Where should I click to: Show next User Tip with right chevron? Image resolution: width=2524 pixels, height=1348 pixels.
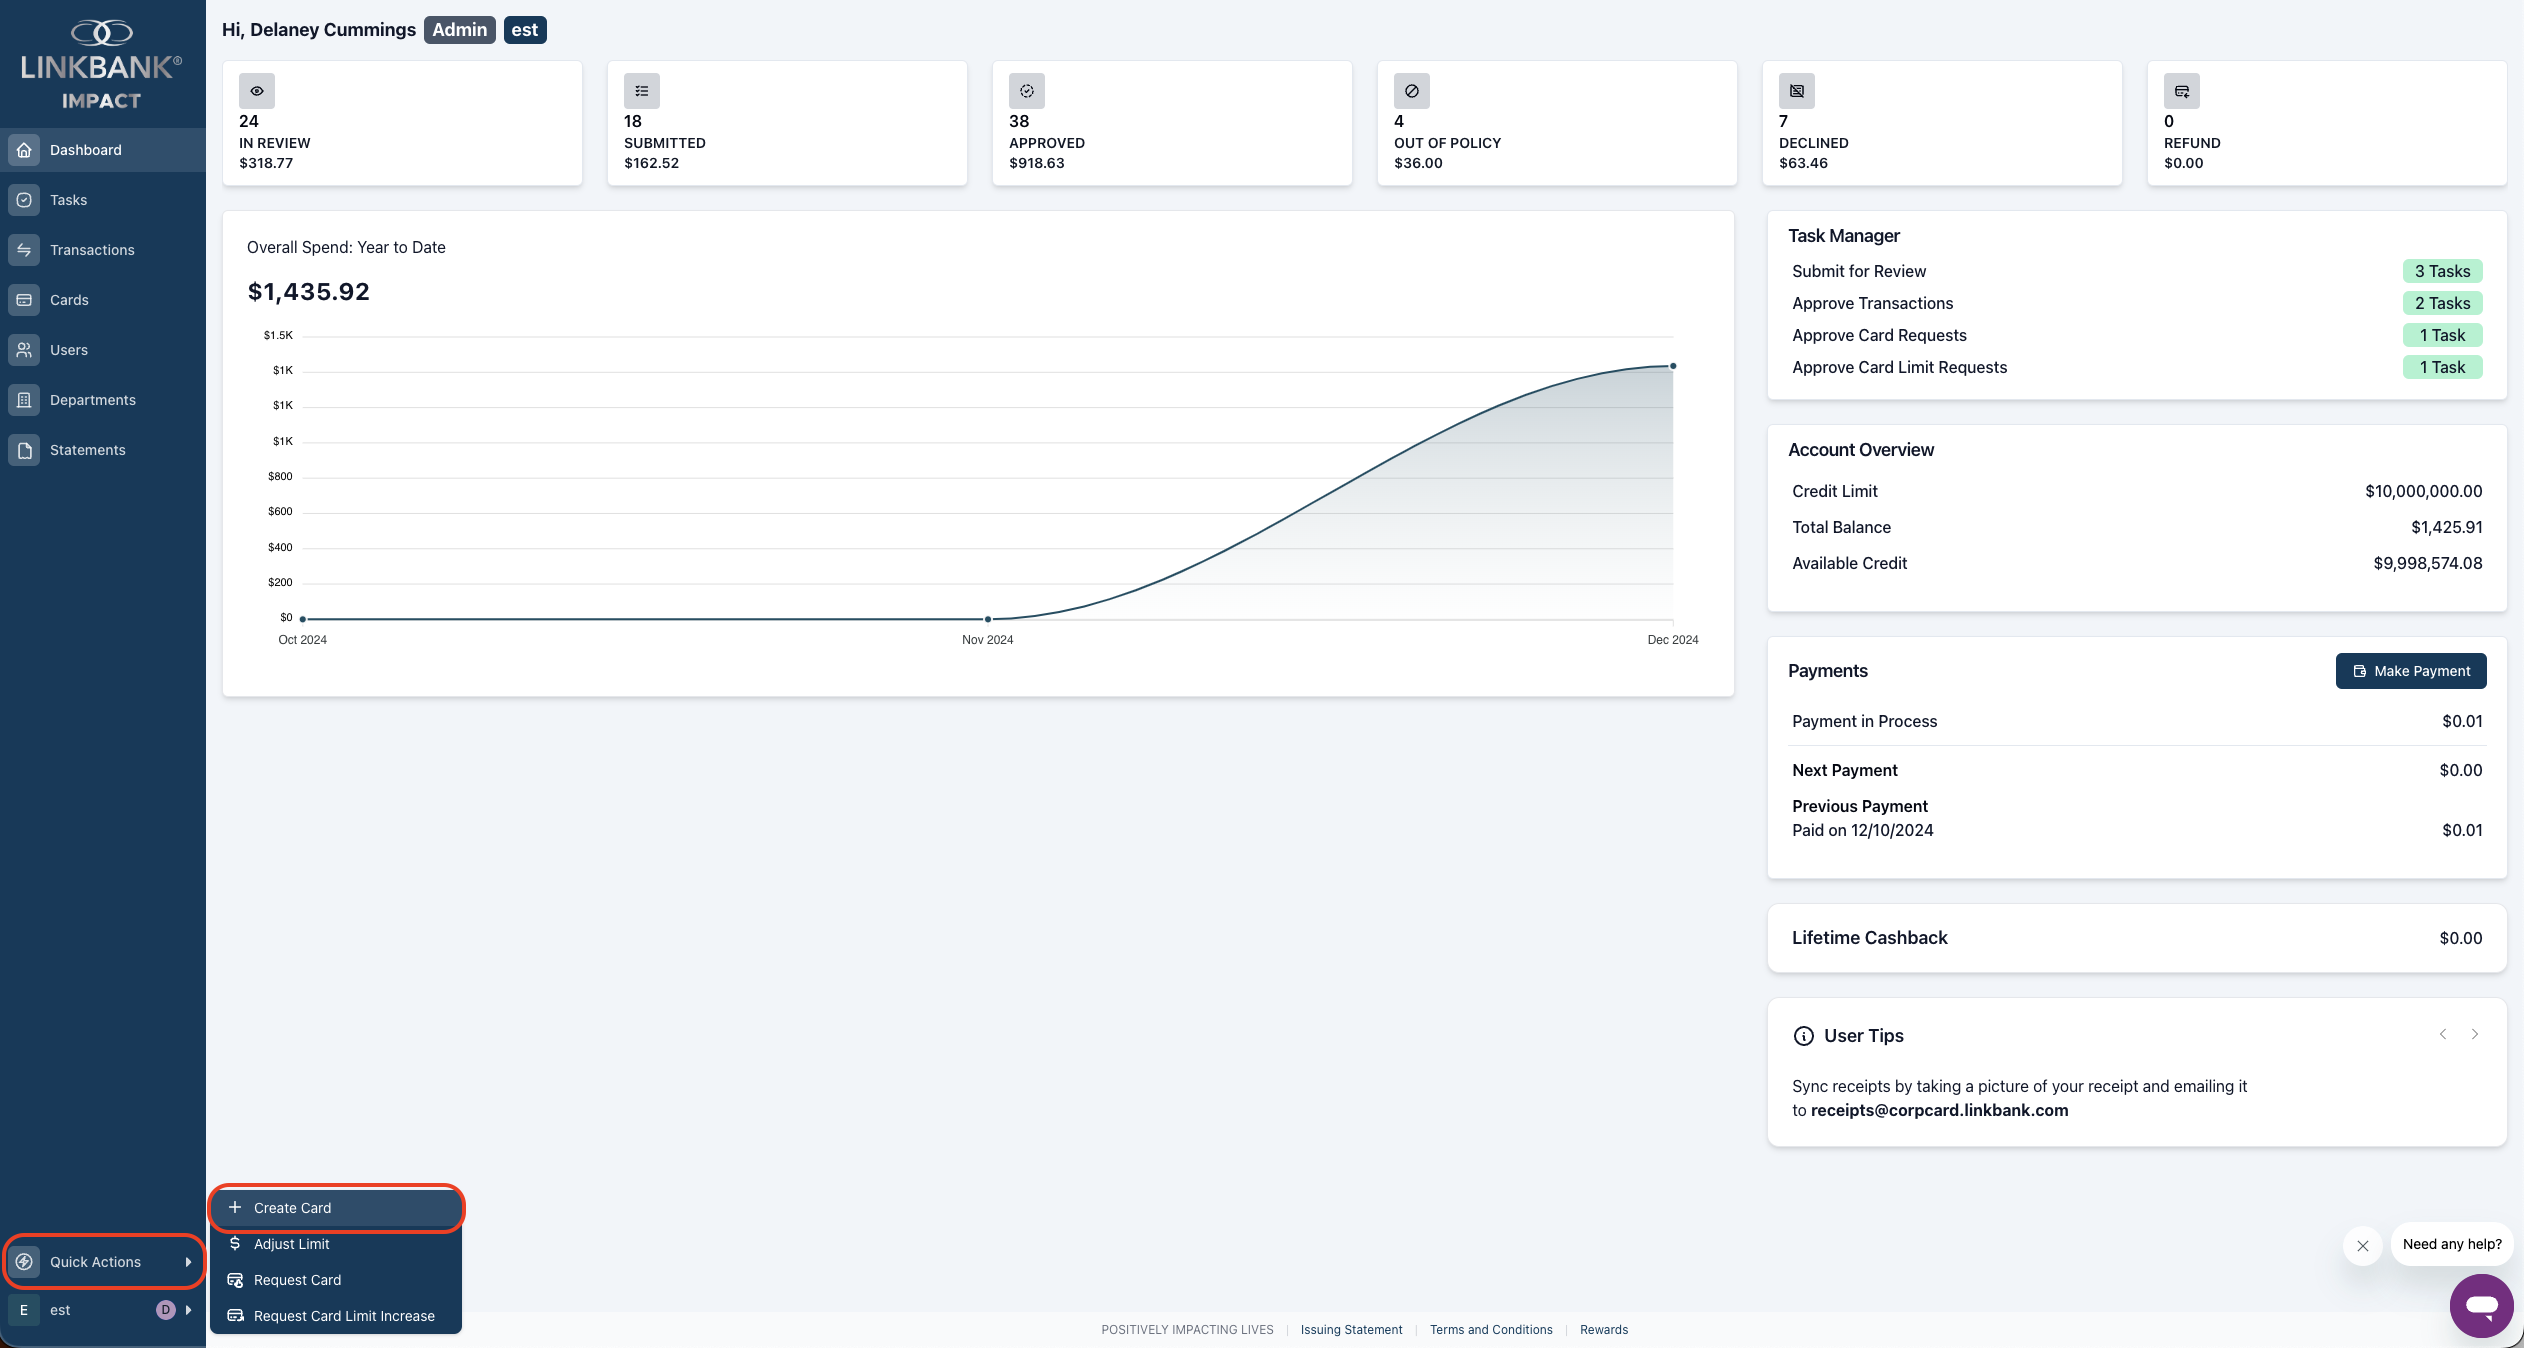point(2475,1034)
